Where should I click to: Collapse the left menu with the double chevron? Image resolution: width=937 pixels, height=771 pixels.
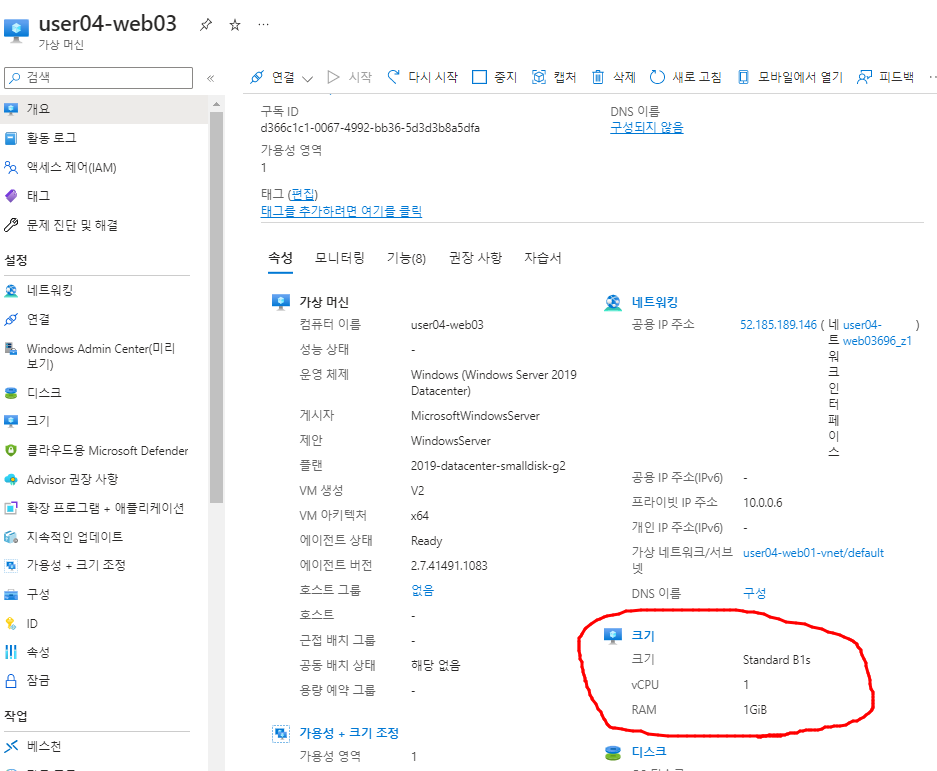[210, 78]
